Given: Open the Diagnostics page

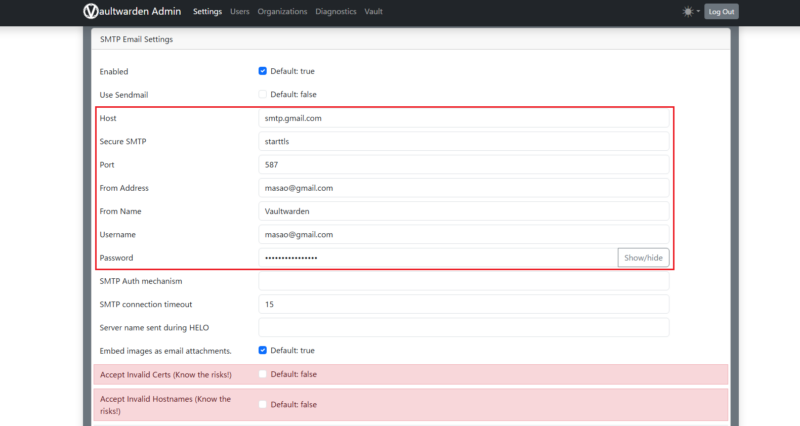Looking at the screenshot, I should (x=336, y=11).
